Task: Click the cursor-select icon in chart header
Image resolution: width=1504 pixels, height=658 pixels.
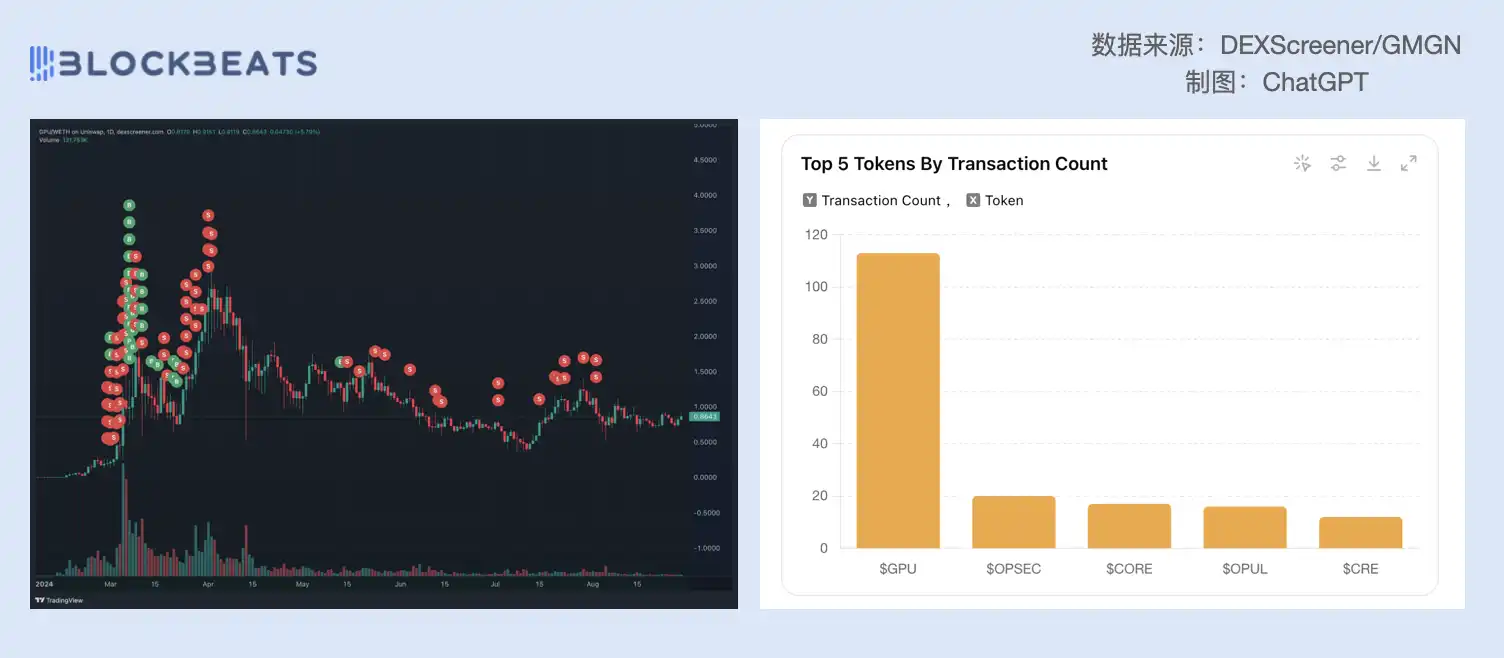Action: 1302,163
